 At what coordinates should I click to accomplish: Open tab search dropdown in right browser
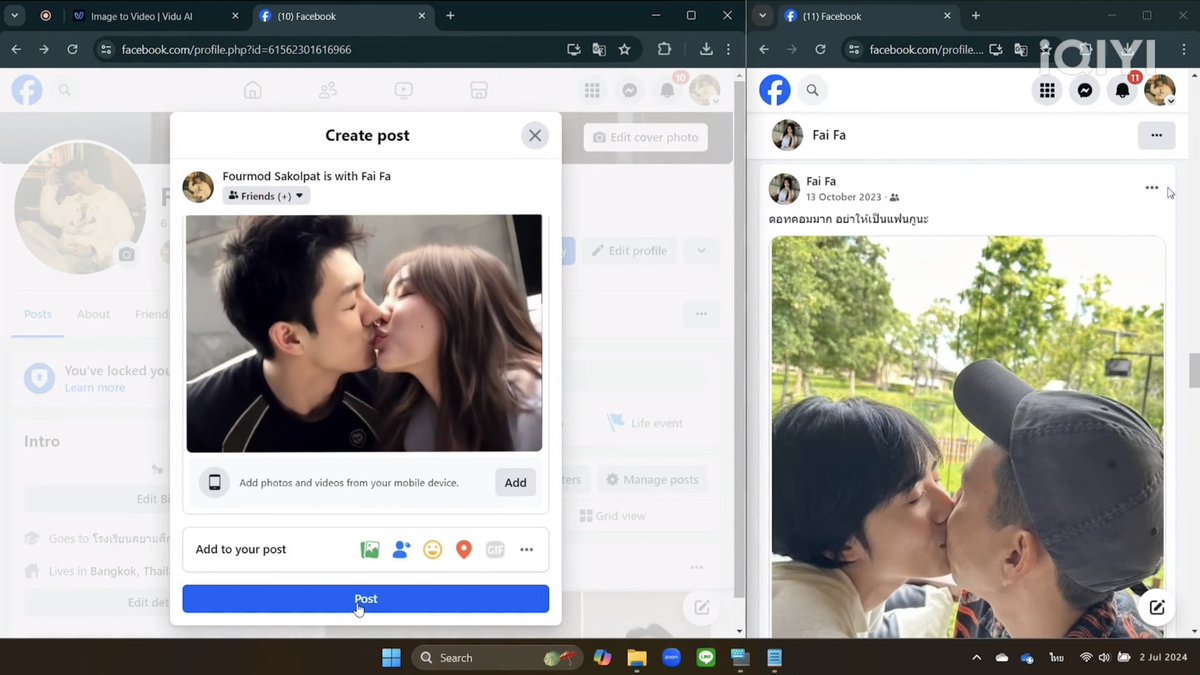pyautogui.click(x=763, y=16)
